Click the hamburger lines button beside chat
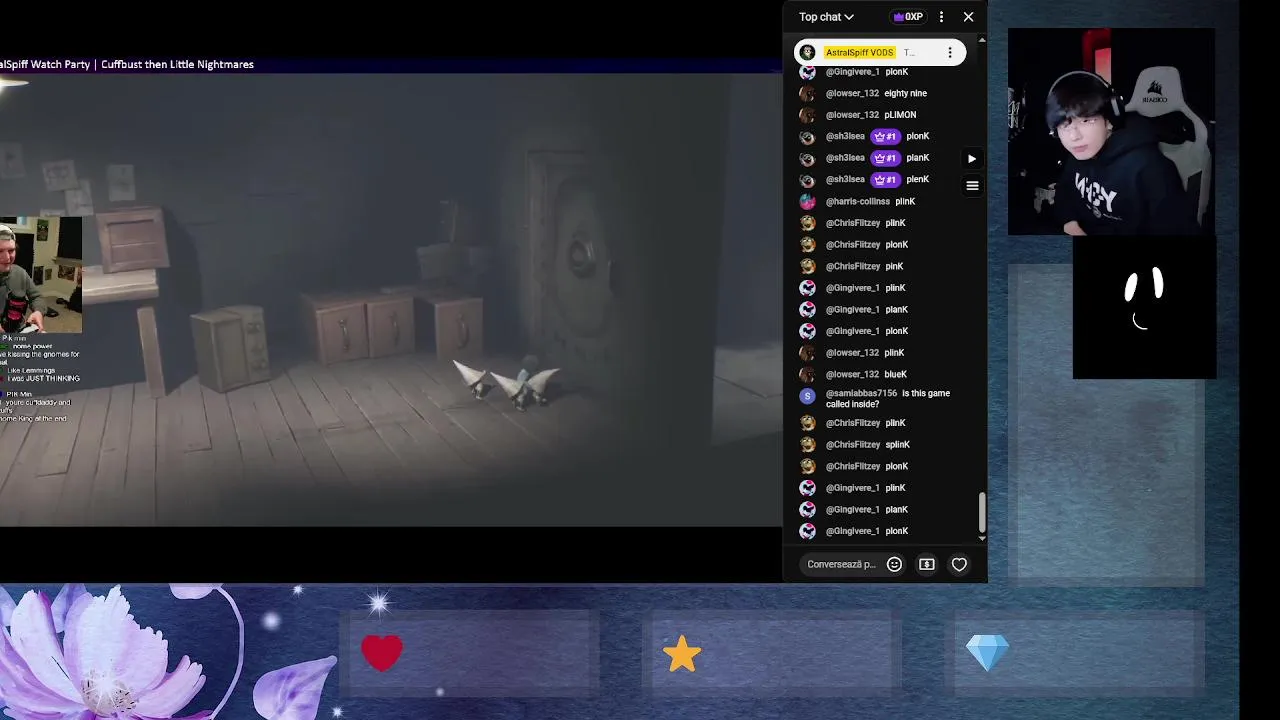 972,185
